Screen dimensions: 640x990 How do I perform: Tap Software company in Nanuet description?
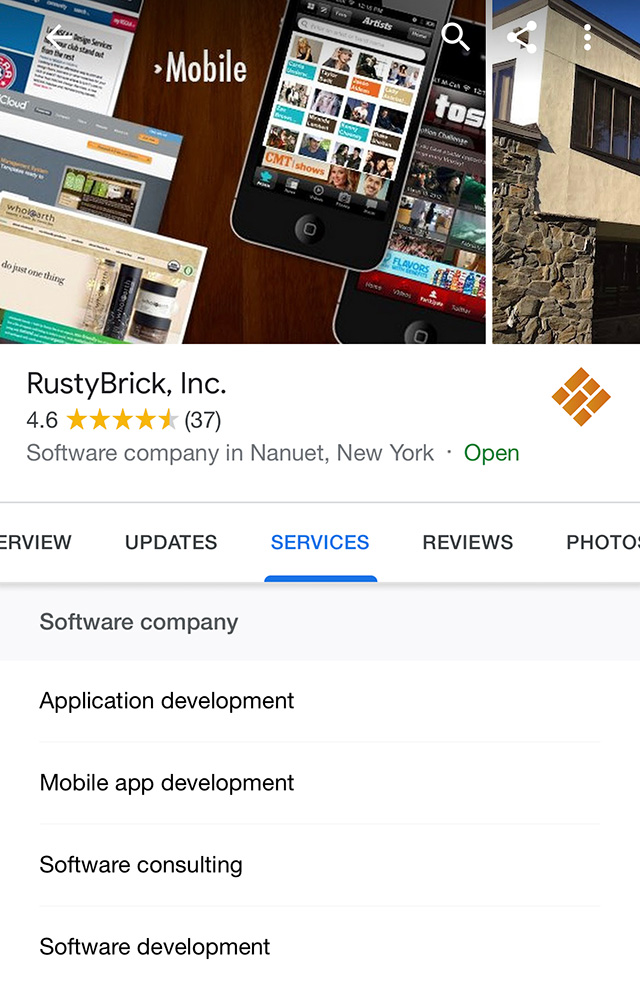(x=230, y=453)
